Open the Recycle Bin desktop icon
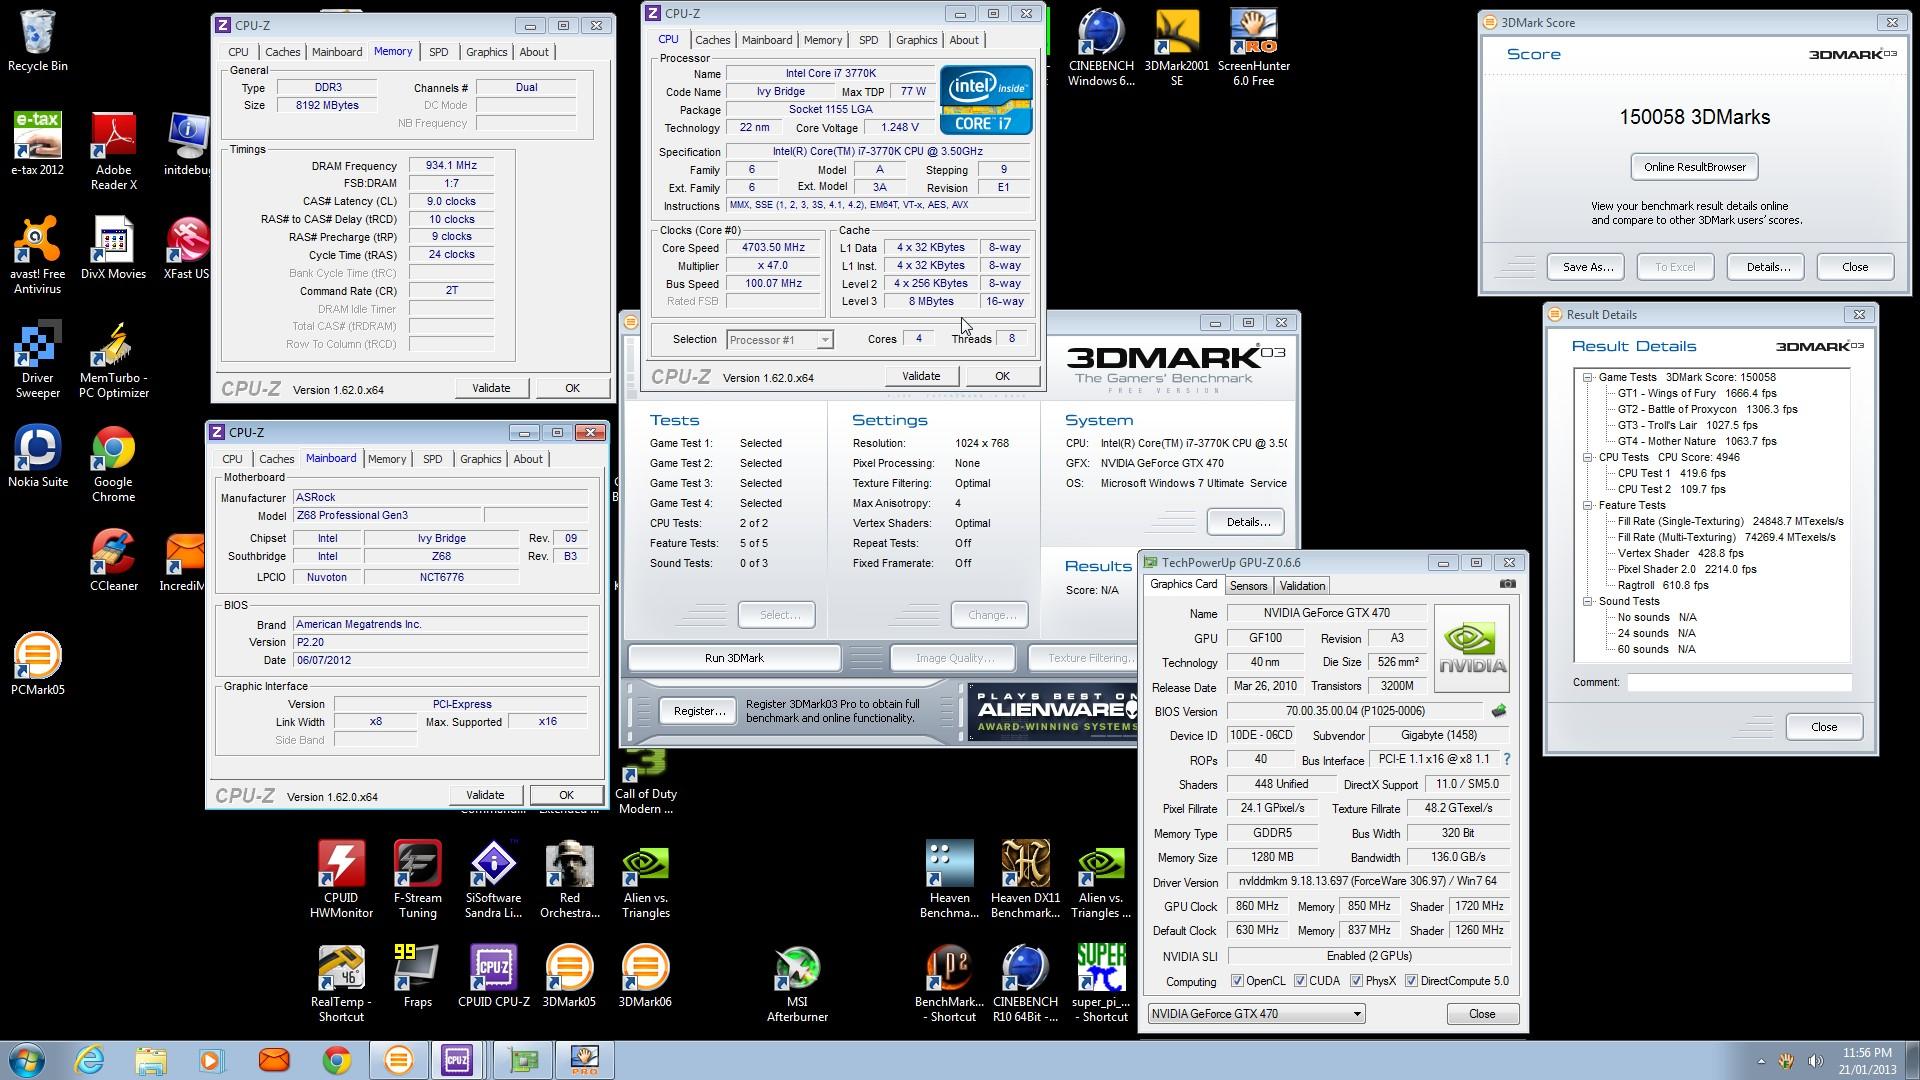 coord(38,40)
